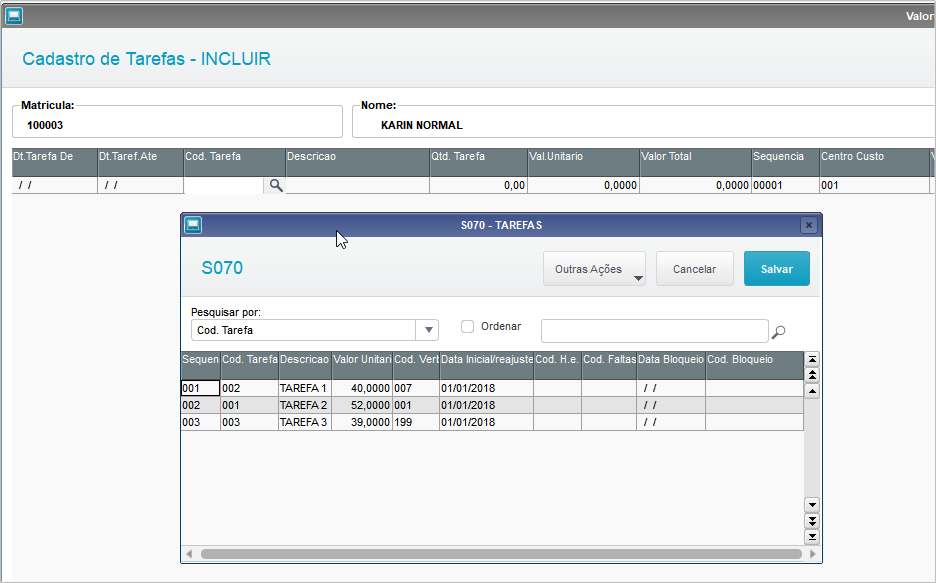936x583 pixels.
Task: Click the horizontal scrollbar left arrow
Action: point(189,554)
